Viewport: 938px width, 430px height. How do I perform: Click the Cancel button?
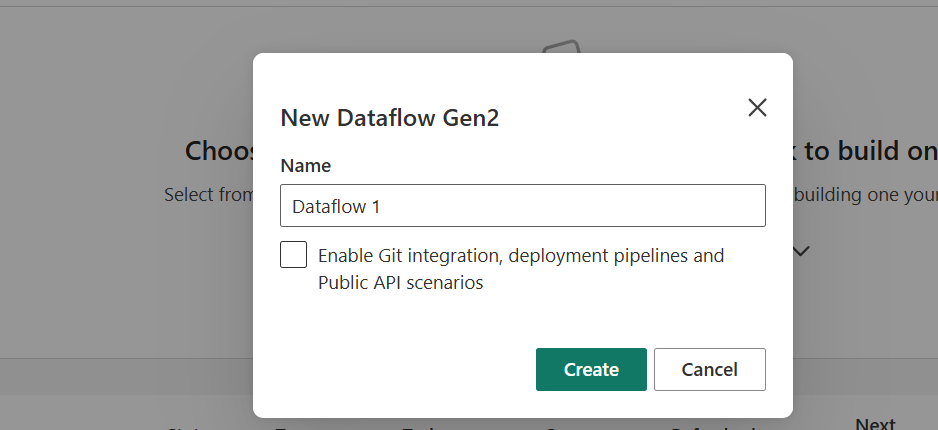pos(709,370)
